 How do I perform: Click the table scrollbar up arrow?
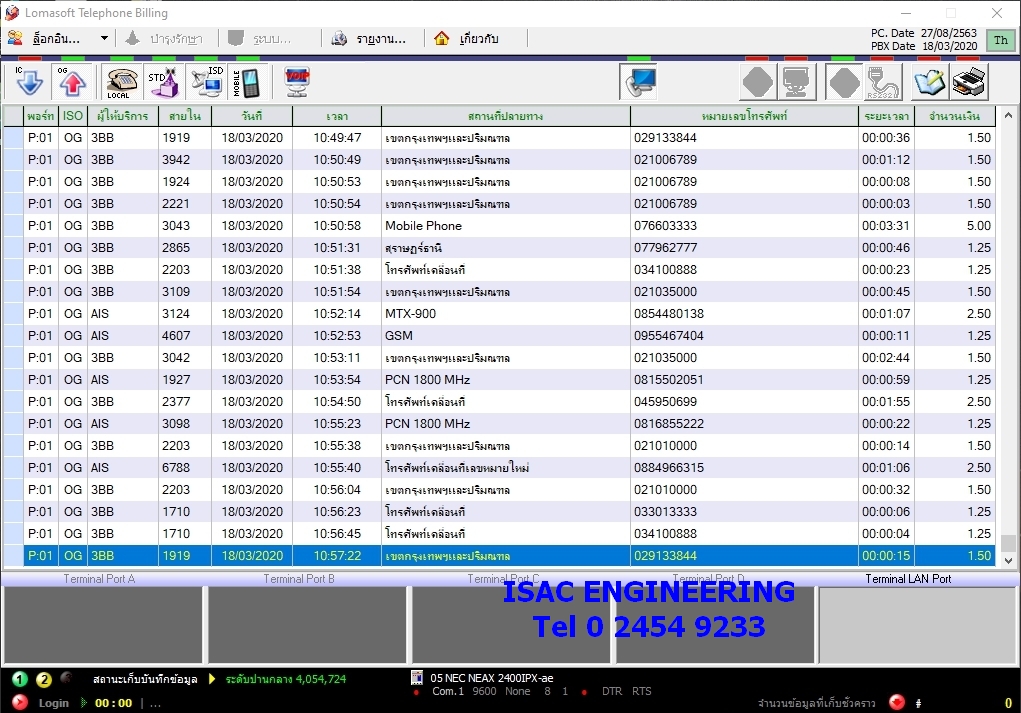(1008, 115)
